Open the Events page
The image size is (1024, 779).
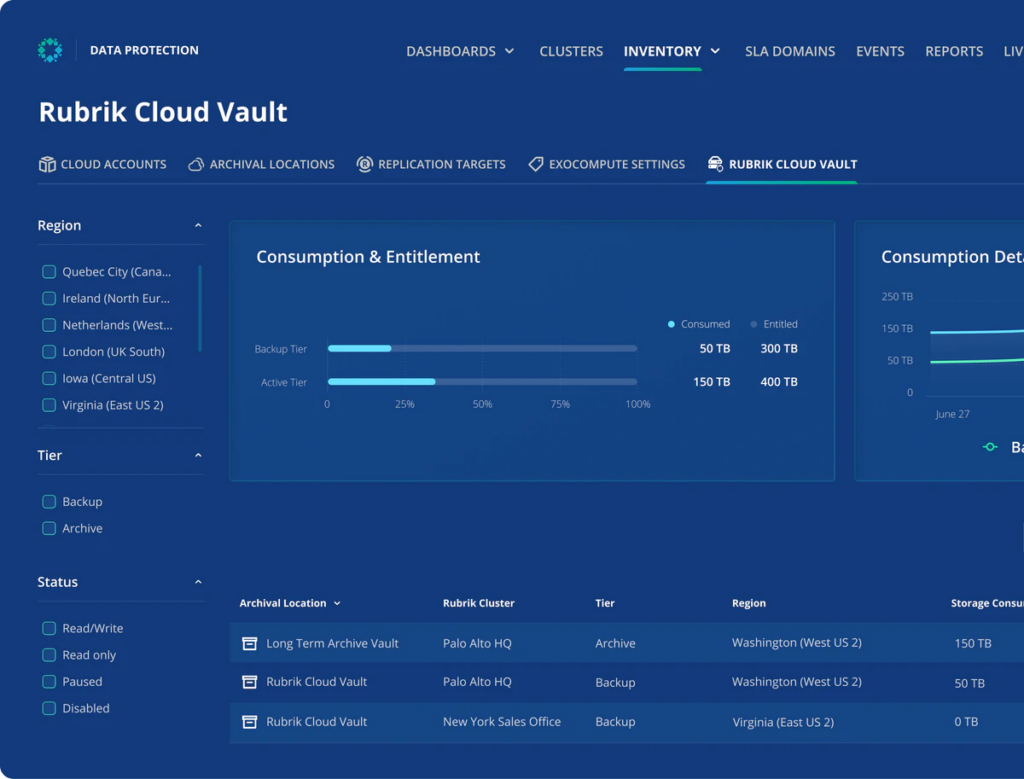coord(880,51)
